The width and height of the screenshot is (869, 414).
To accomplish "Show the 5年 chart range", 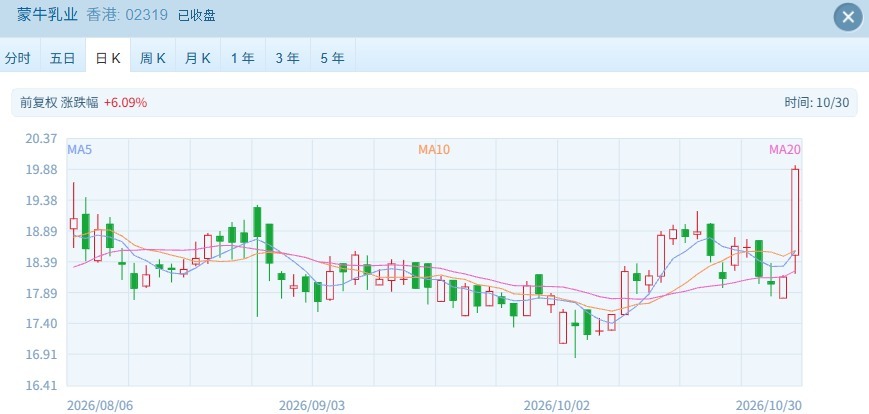I will (x=333, y=58).
